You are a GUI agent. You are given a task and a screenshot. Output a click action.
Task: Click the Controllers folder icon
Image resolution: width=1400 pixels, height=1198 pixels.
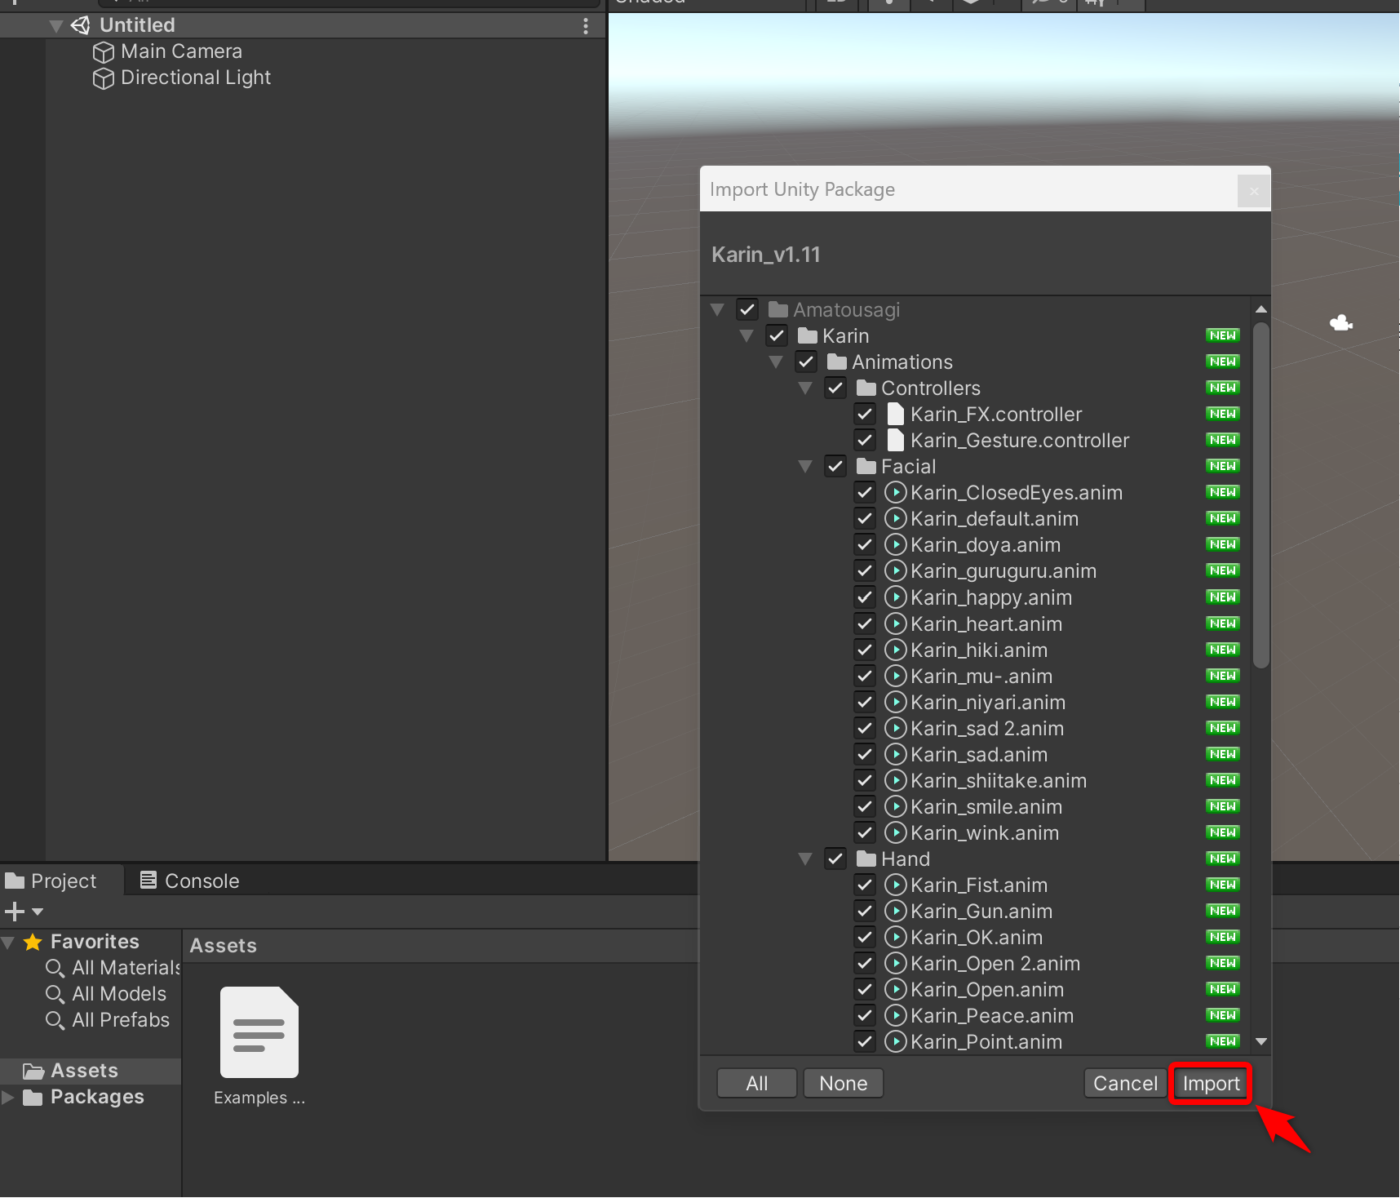pos(866,388)
